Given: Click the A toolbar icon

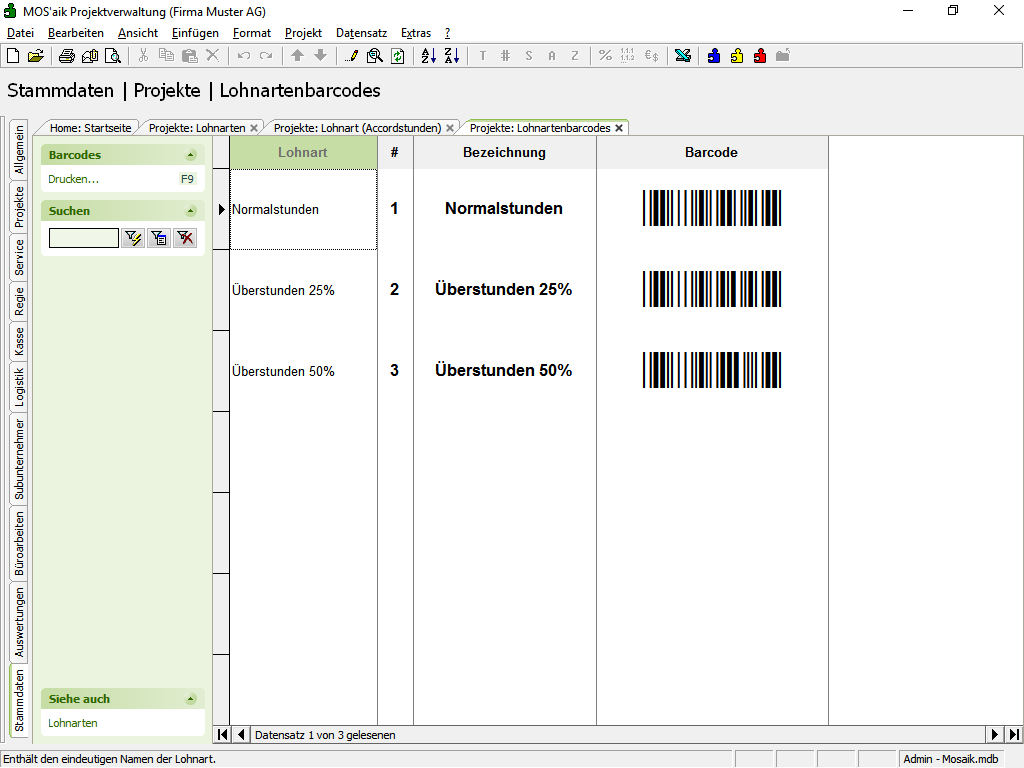Looking at the screenshot, I should point(552,56).
